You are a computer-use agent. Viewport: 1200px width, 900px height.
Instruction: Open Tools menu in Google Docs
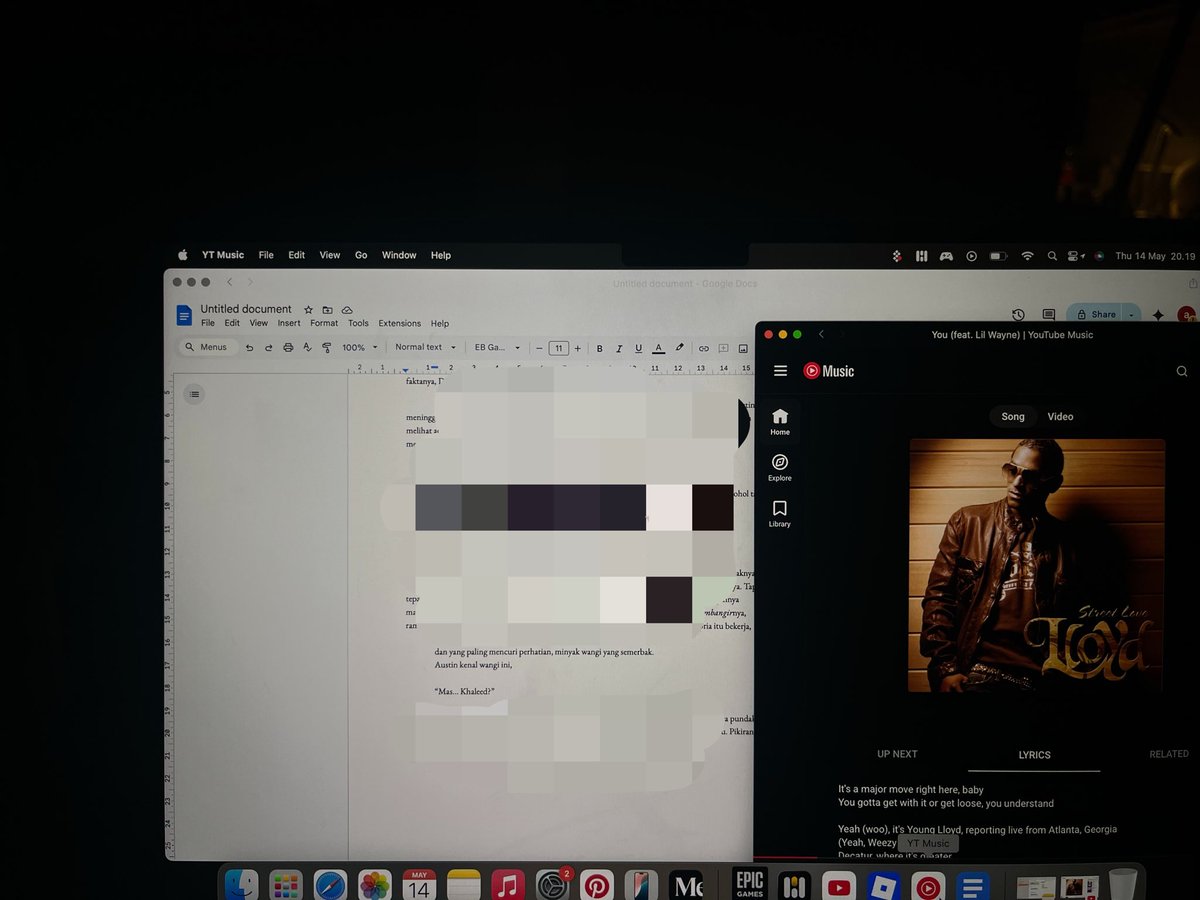click(x=358, y=323)
